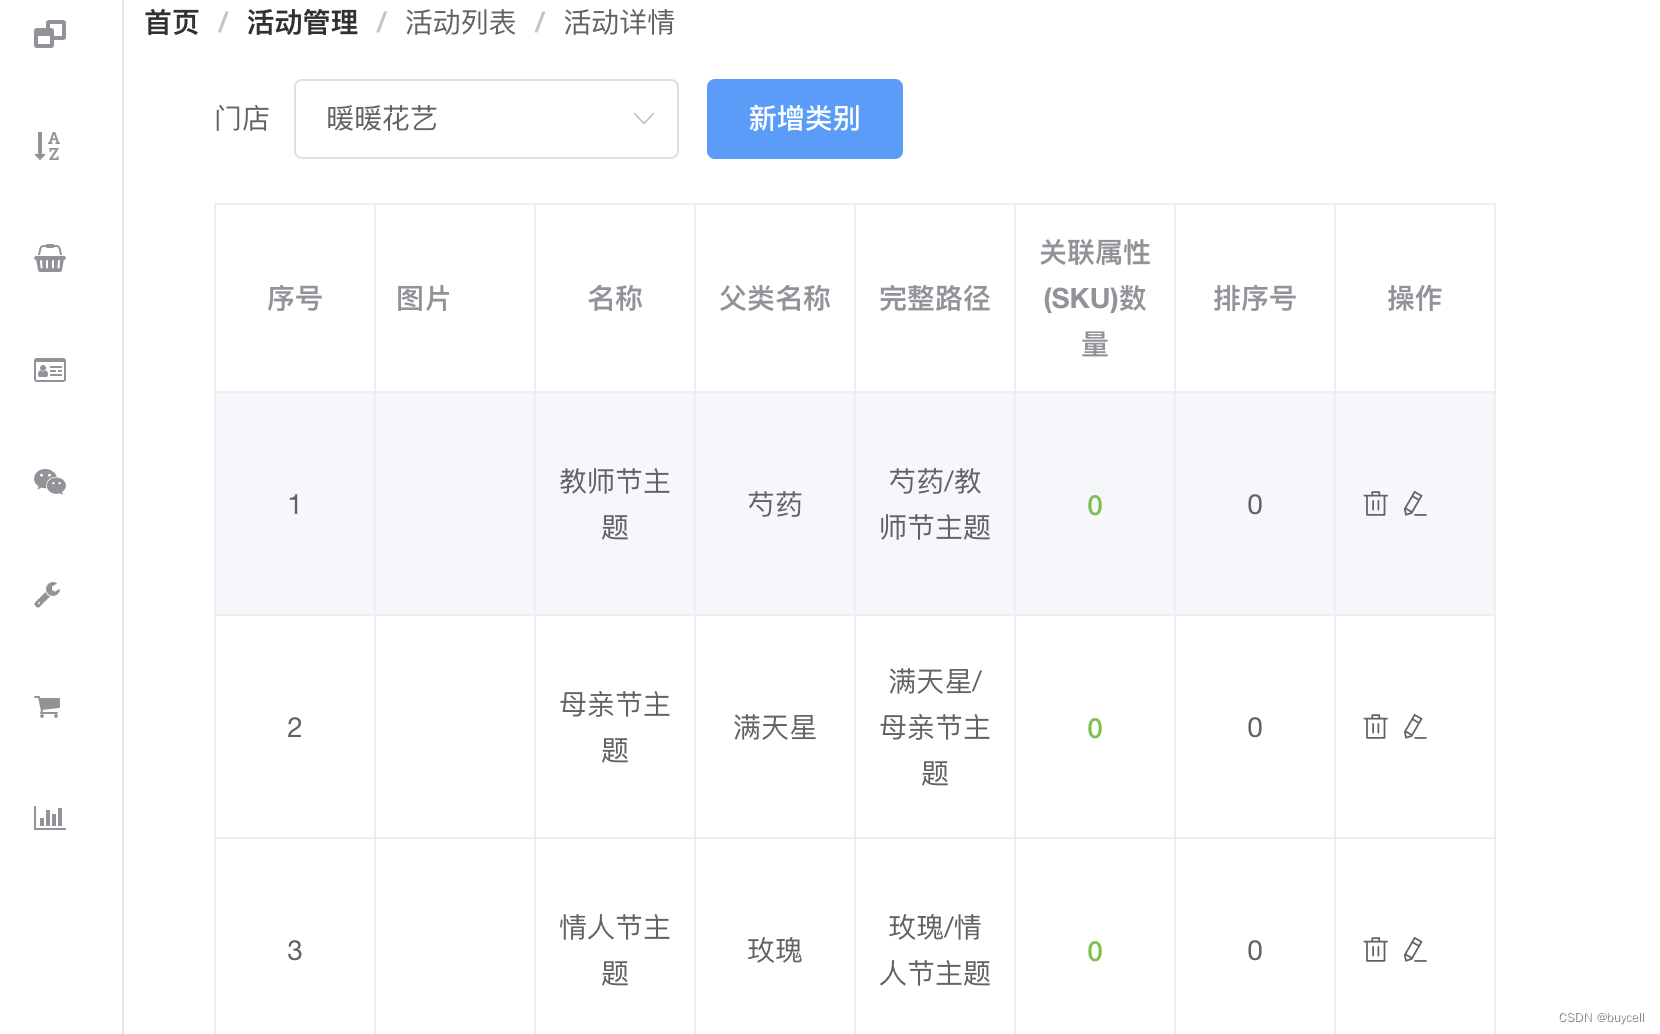Select the 教师节主题 name cell
The width and height of the screenshot is (1660, 1034).
click(x=615, y=504)
